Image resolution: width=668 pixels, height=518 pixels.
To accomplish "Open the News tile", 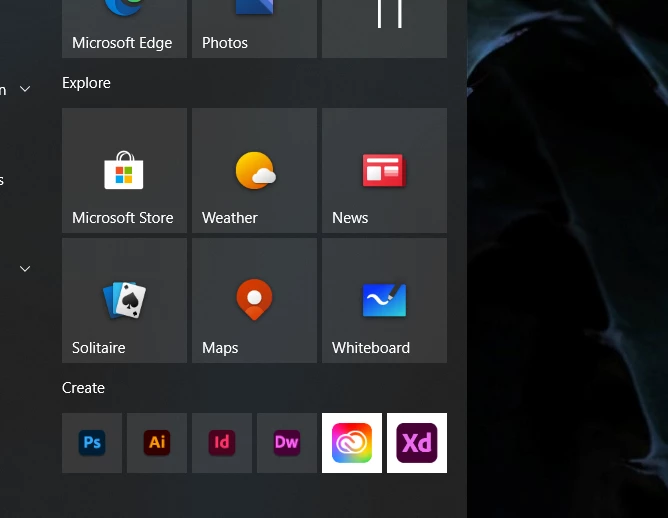I will pyautogui.click(x=384, y=170).
